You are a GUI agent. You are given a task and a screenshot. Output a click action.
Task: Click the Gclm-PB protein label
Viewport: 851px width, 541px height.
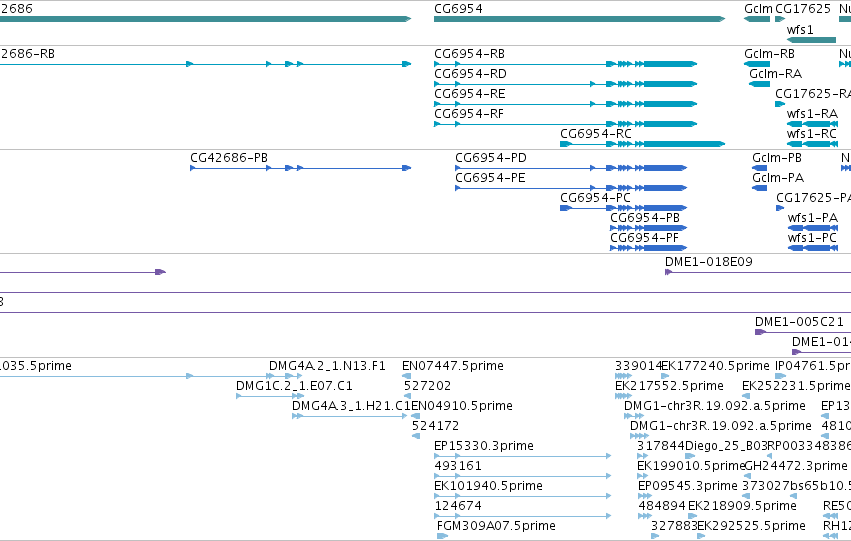click(x=777, y=158)
